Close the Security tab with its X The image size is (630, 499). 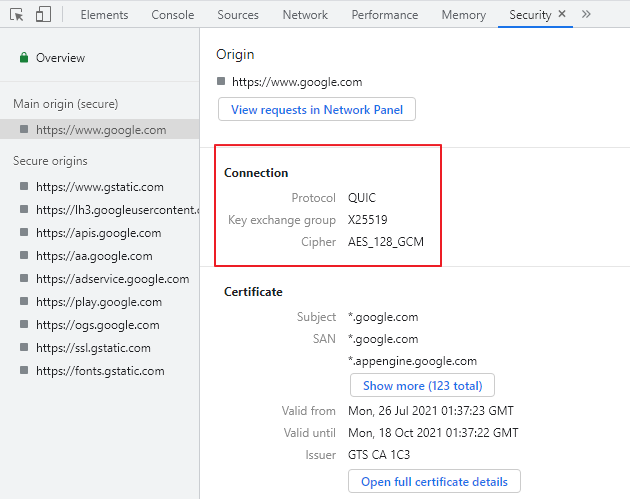coord(562,15)
